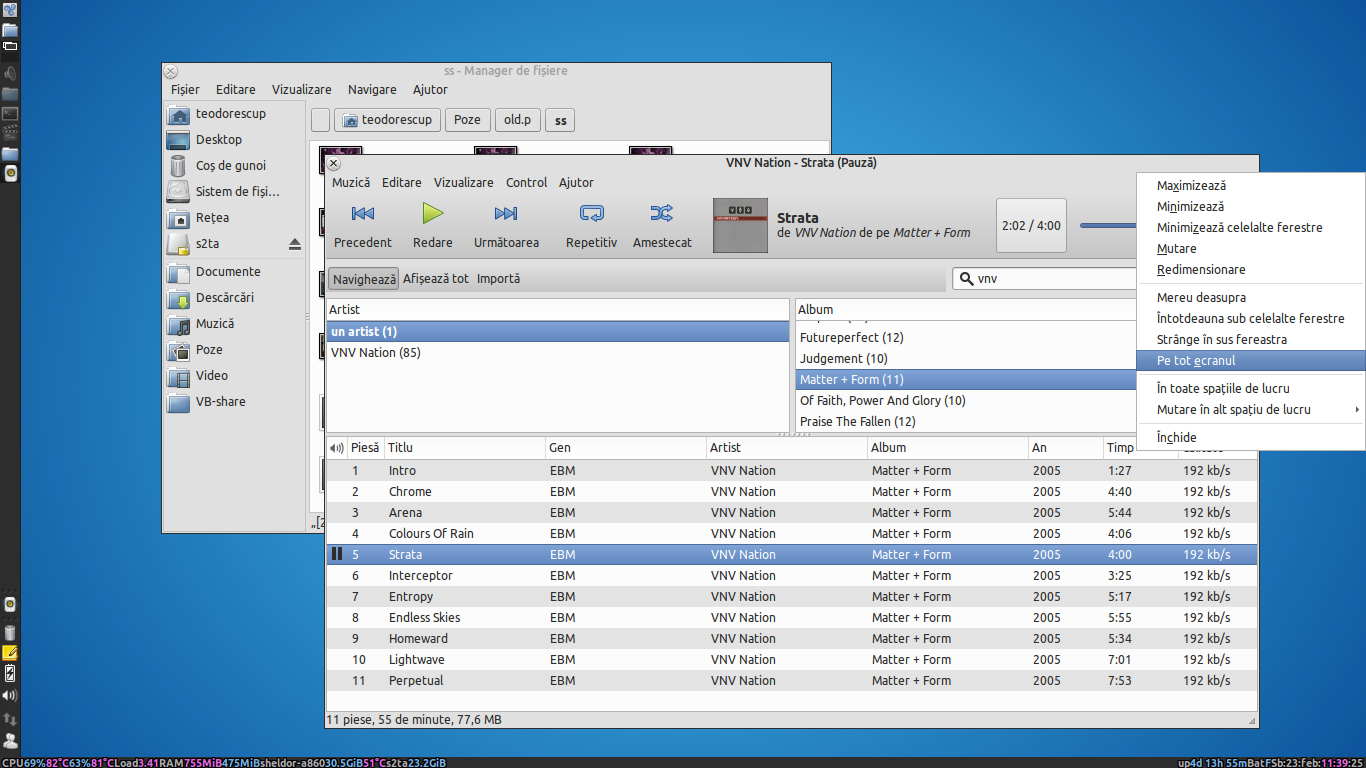The image size is (1366, 768).
Task: Click teodorescup path bar button
Action: click(387, 120)
